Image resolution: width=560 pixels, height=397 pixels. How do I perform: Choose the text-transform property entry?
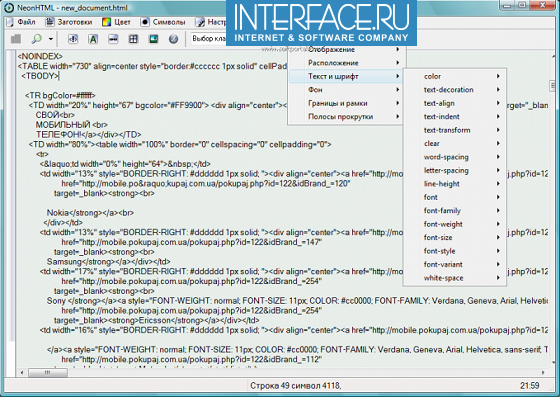(x=455, y=130)
